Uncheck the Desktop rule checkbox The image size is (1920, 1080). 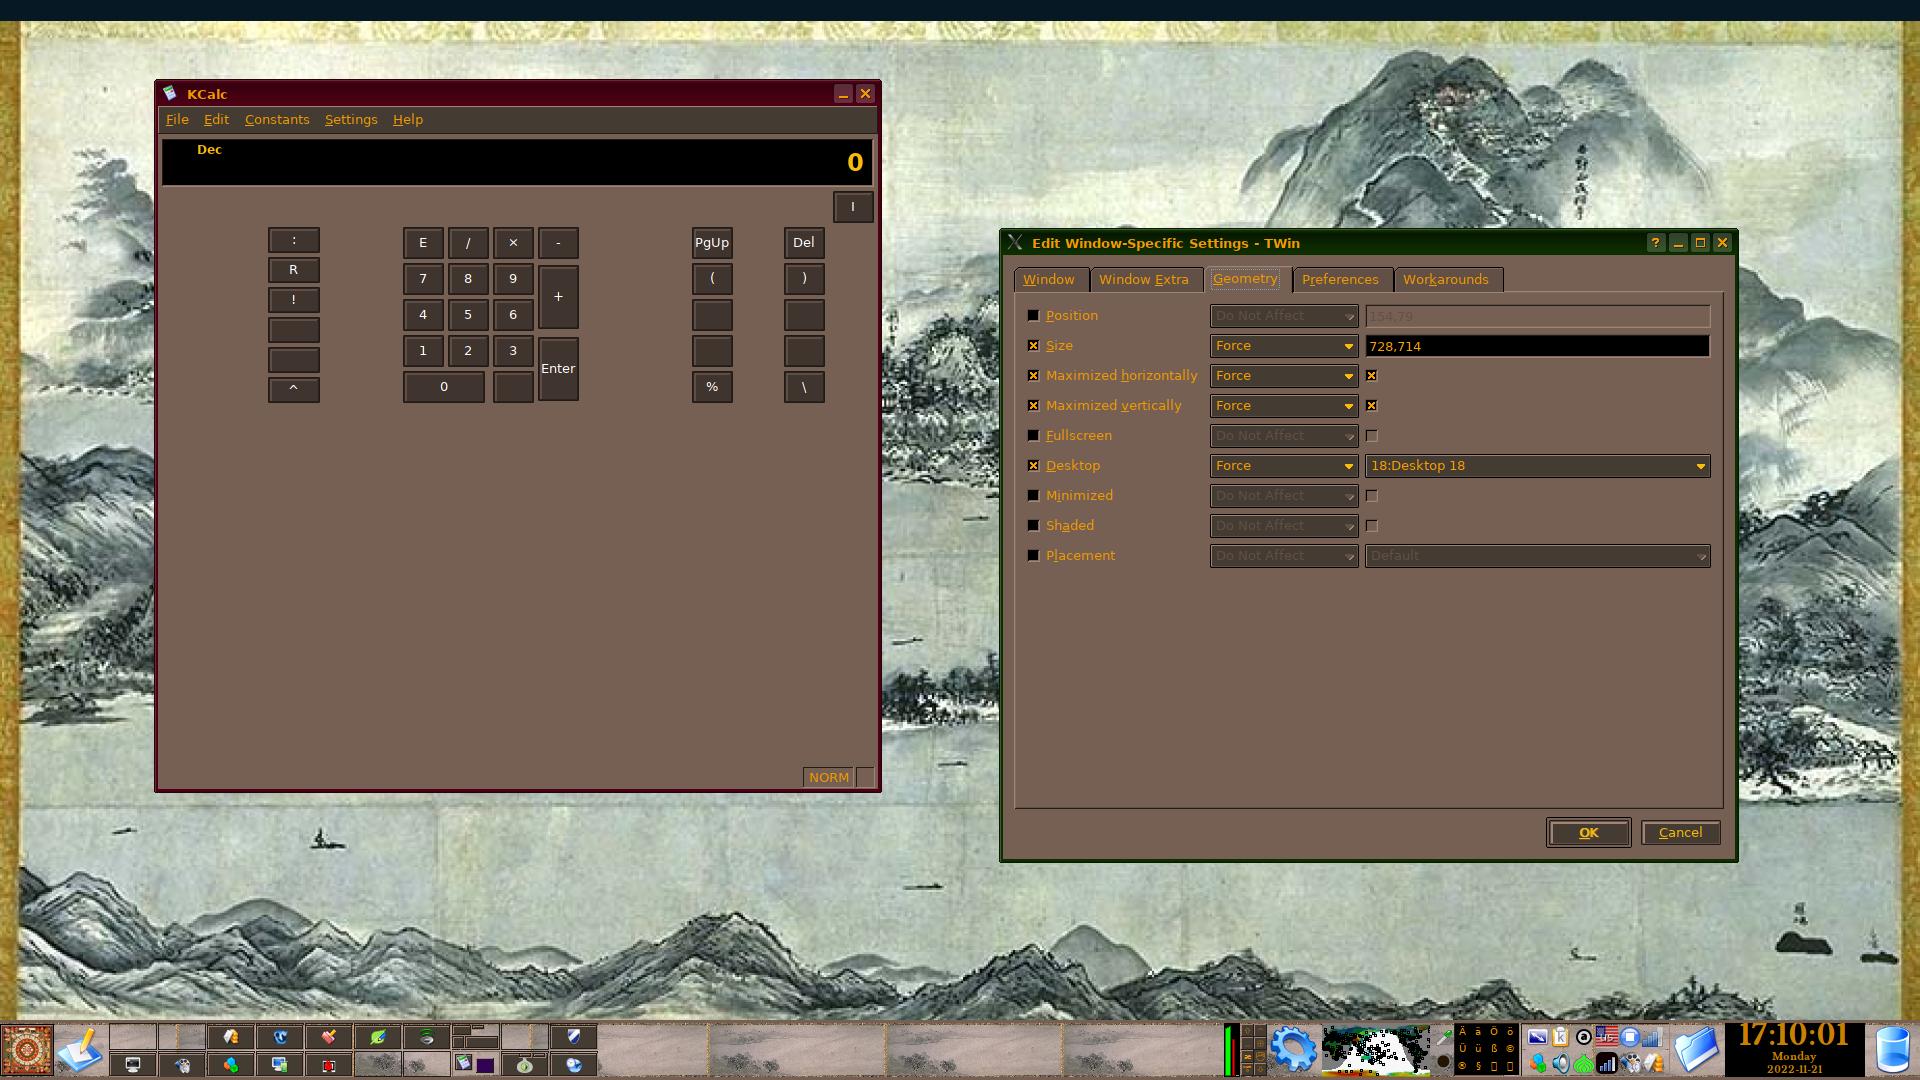[1033, 465]
